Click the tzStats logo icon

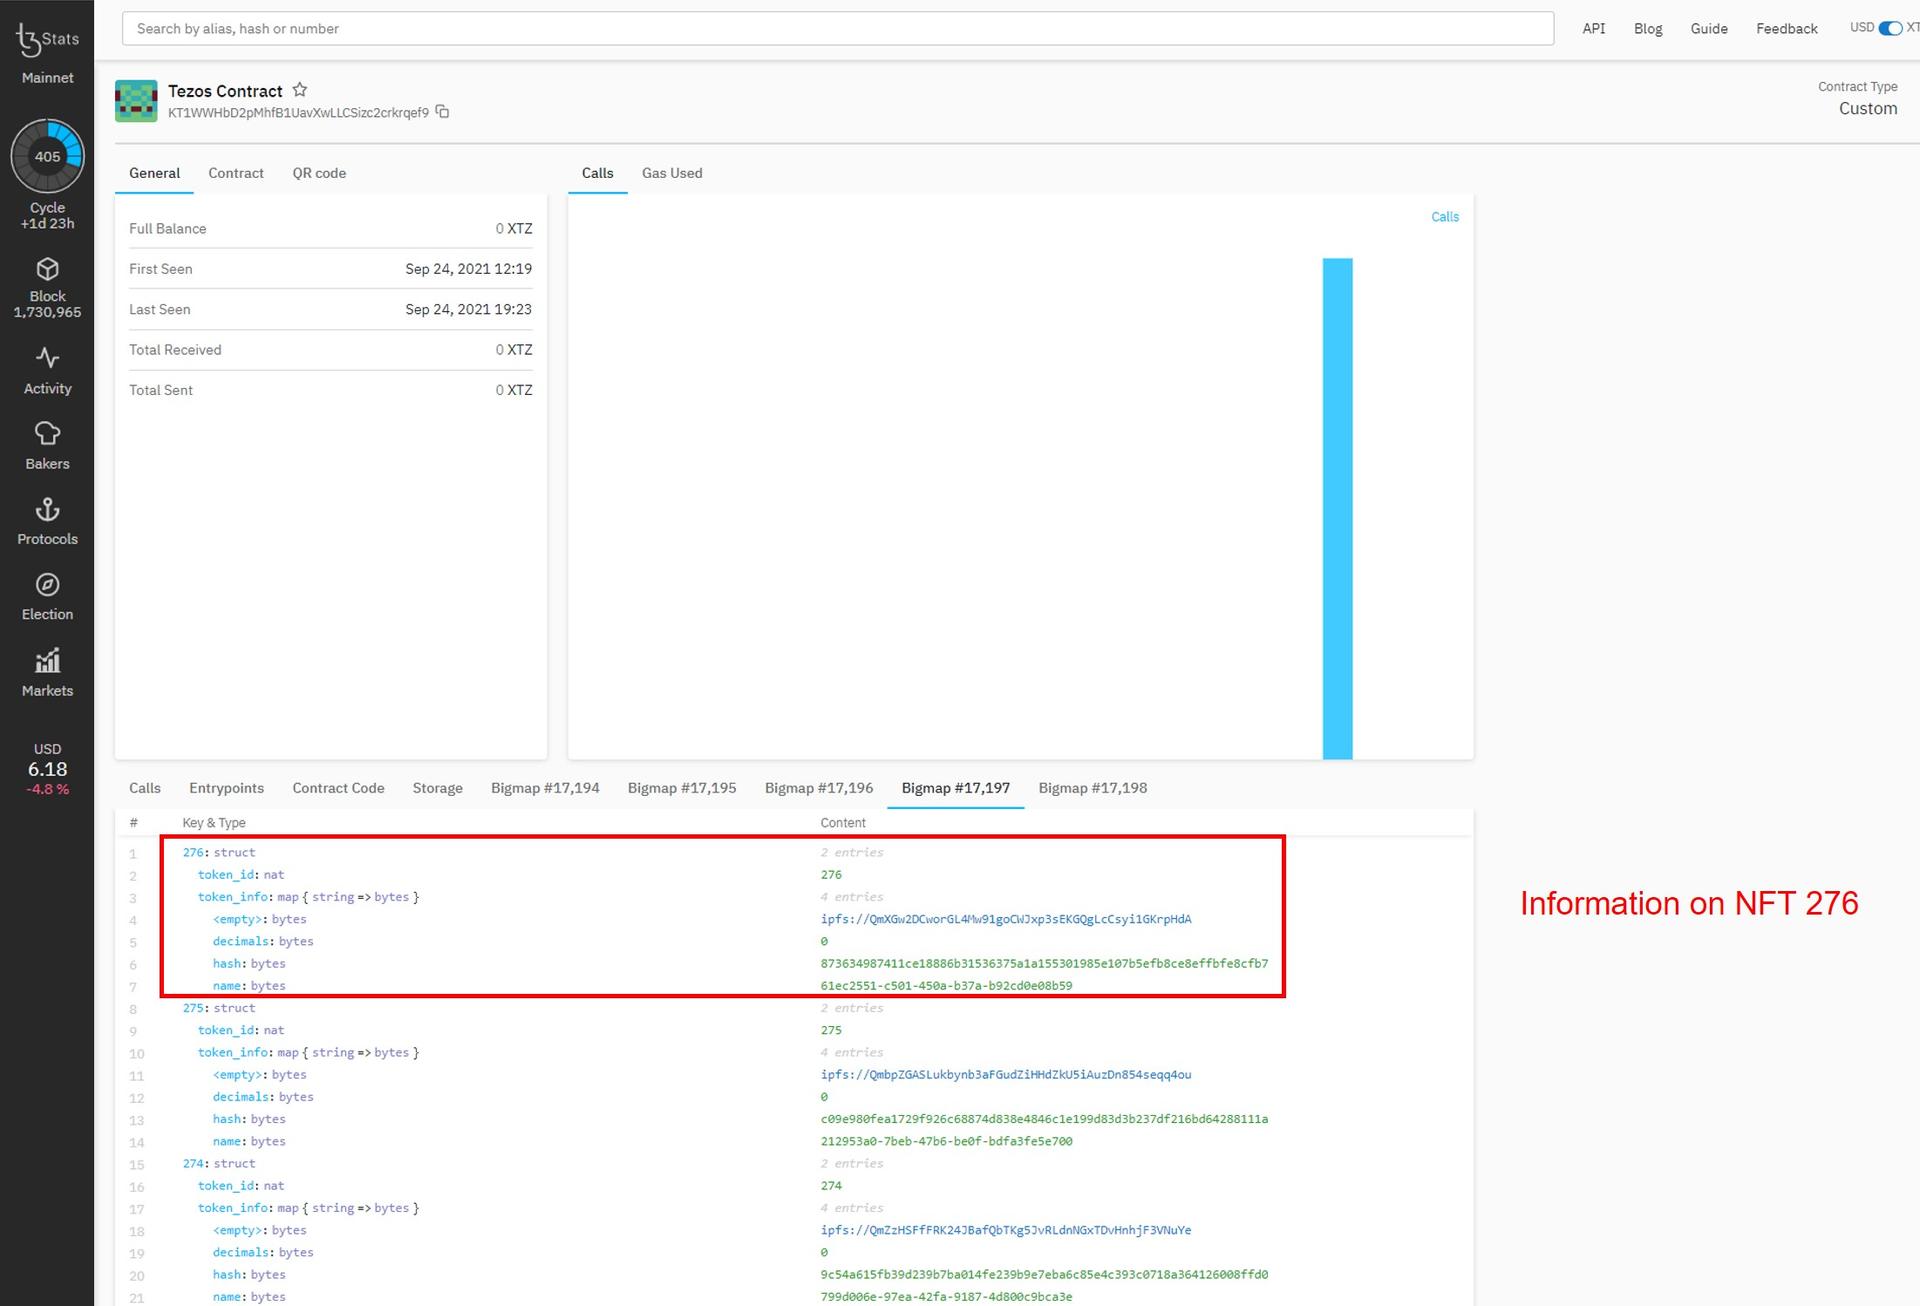click(30, 40)
